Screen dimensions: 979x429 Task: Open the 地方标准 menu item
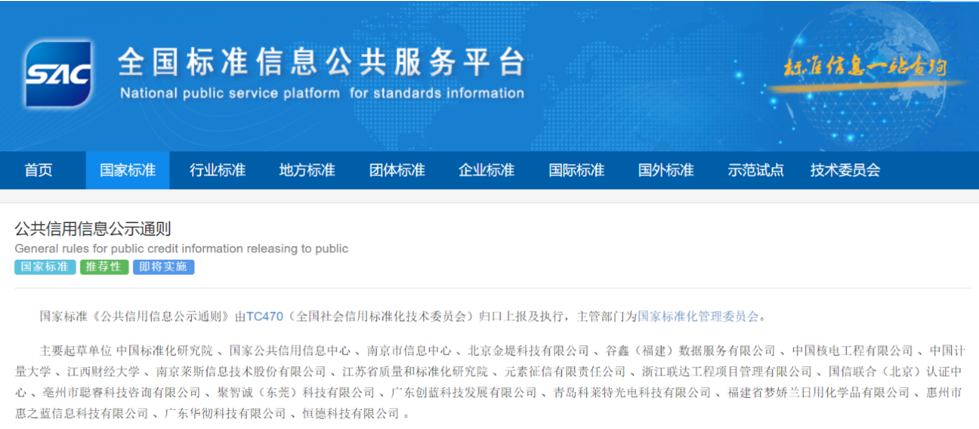(307, 170)
